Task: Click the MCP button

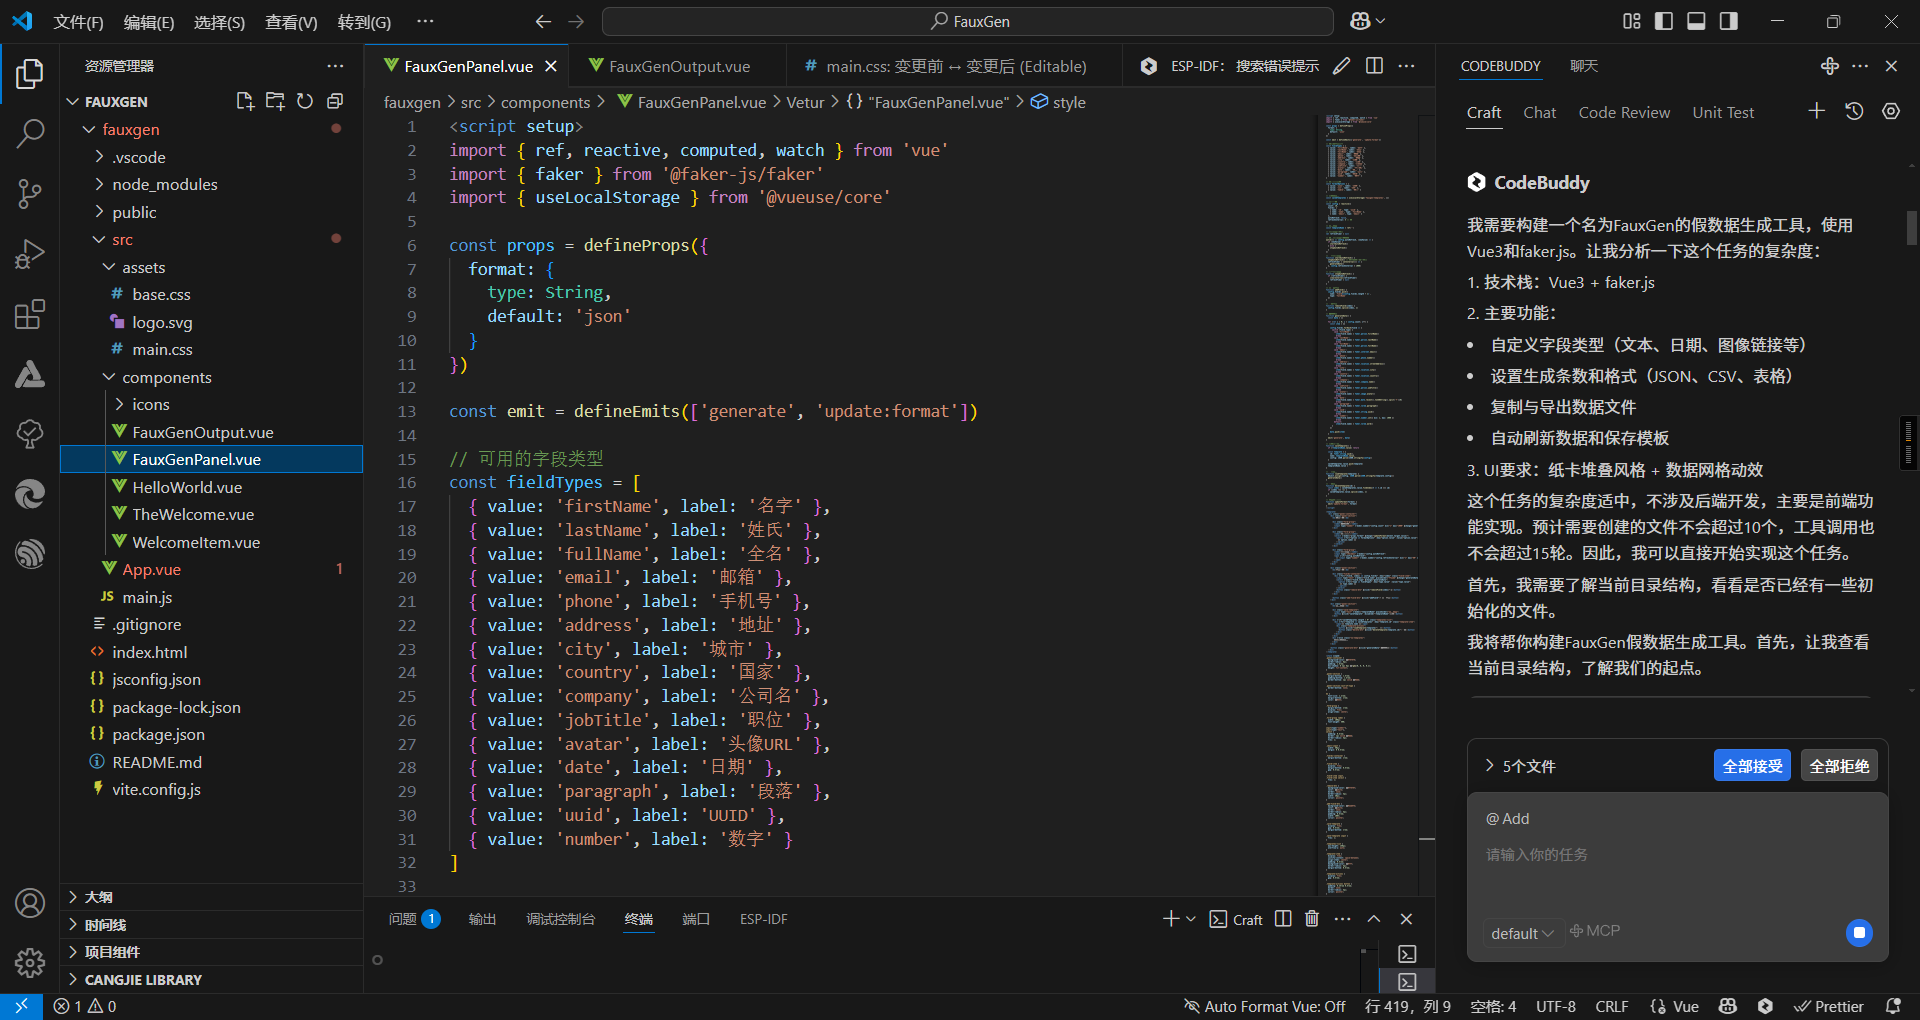Action: [x=1595, y=931]
